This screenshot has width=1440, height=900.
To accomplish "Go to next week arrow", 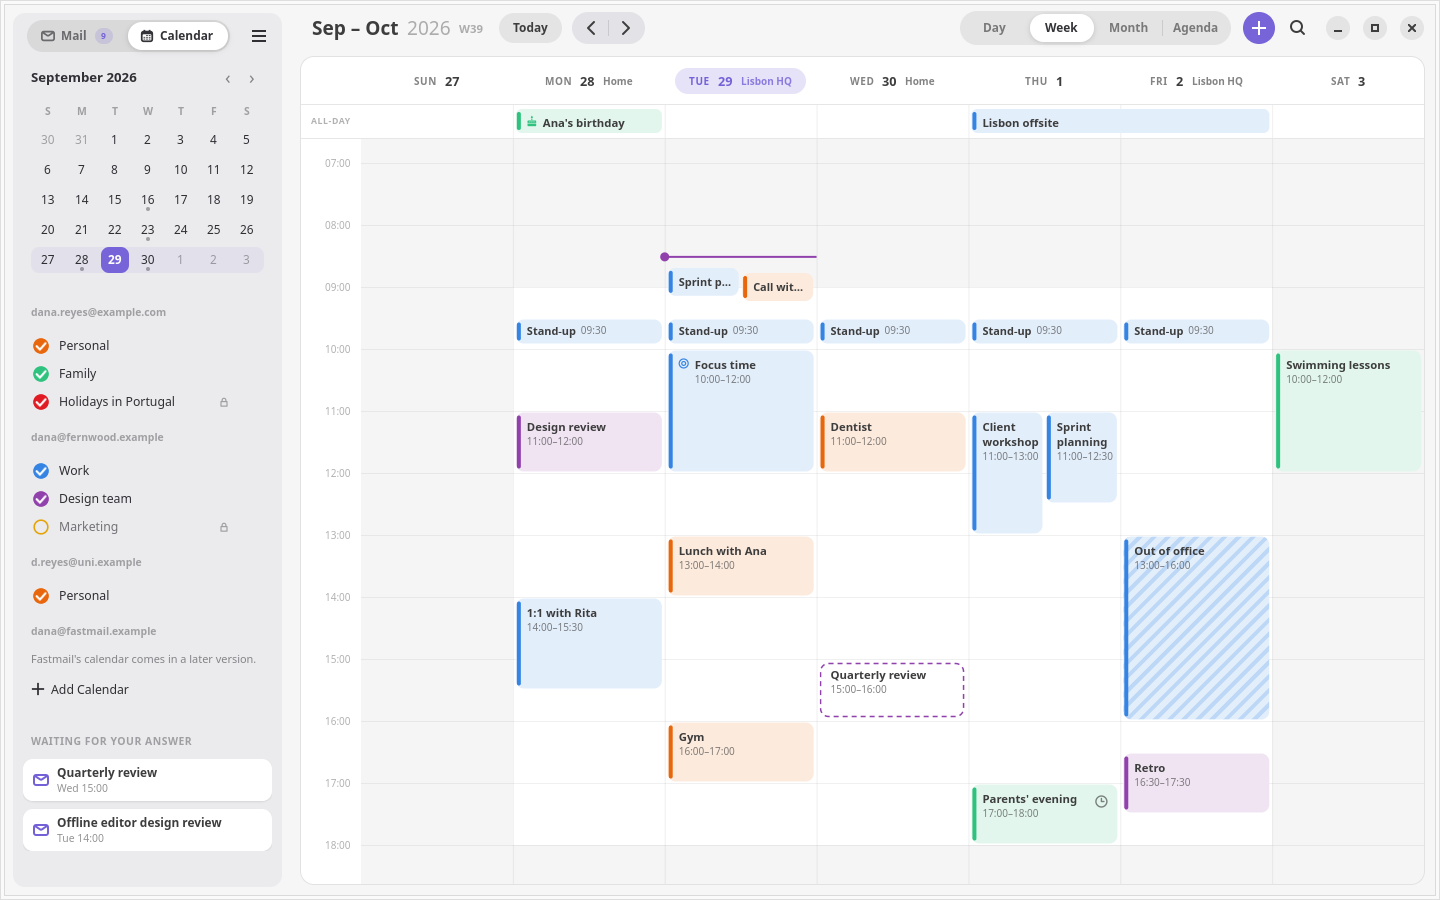I will (626, 28).
